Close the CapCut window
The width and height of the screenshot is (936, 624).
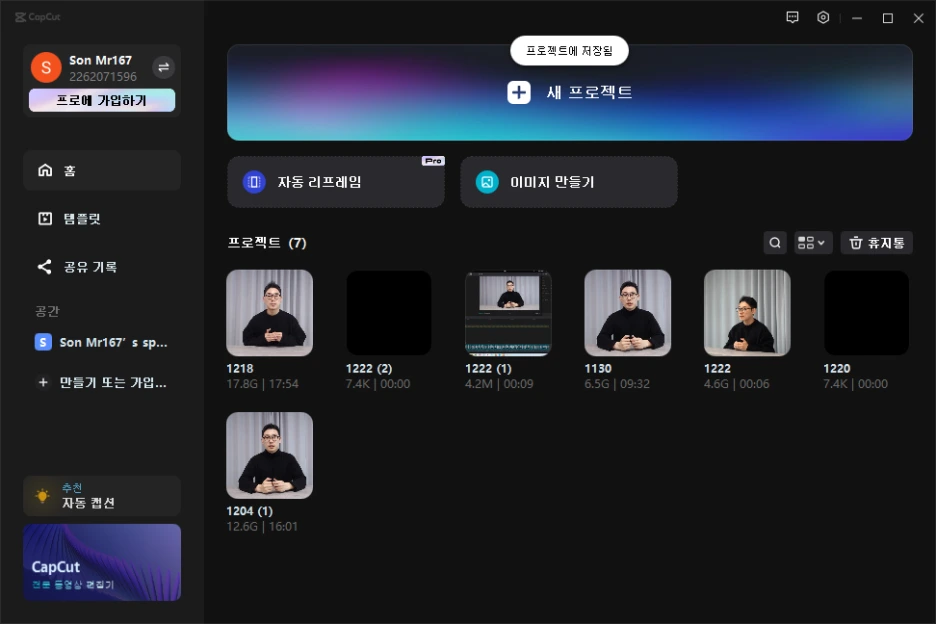[x=919, y=18]
